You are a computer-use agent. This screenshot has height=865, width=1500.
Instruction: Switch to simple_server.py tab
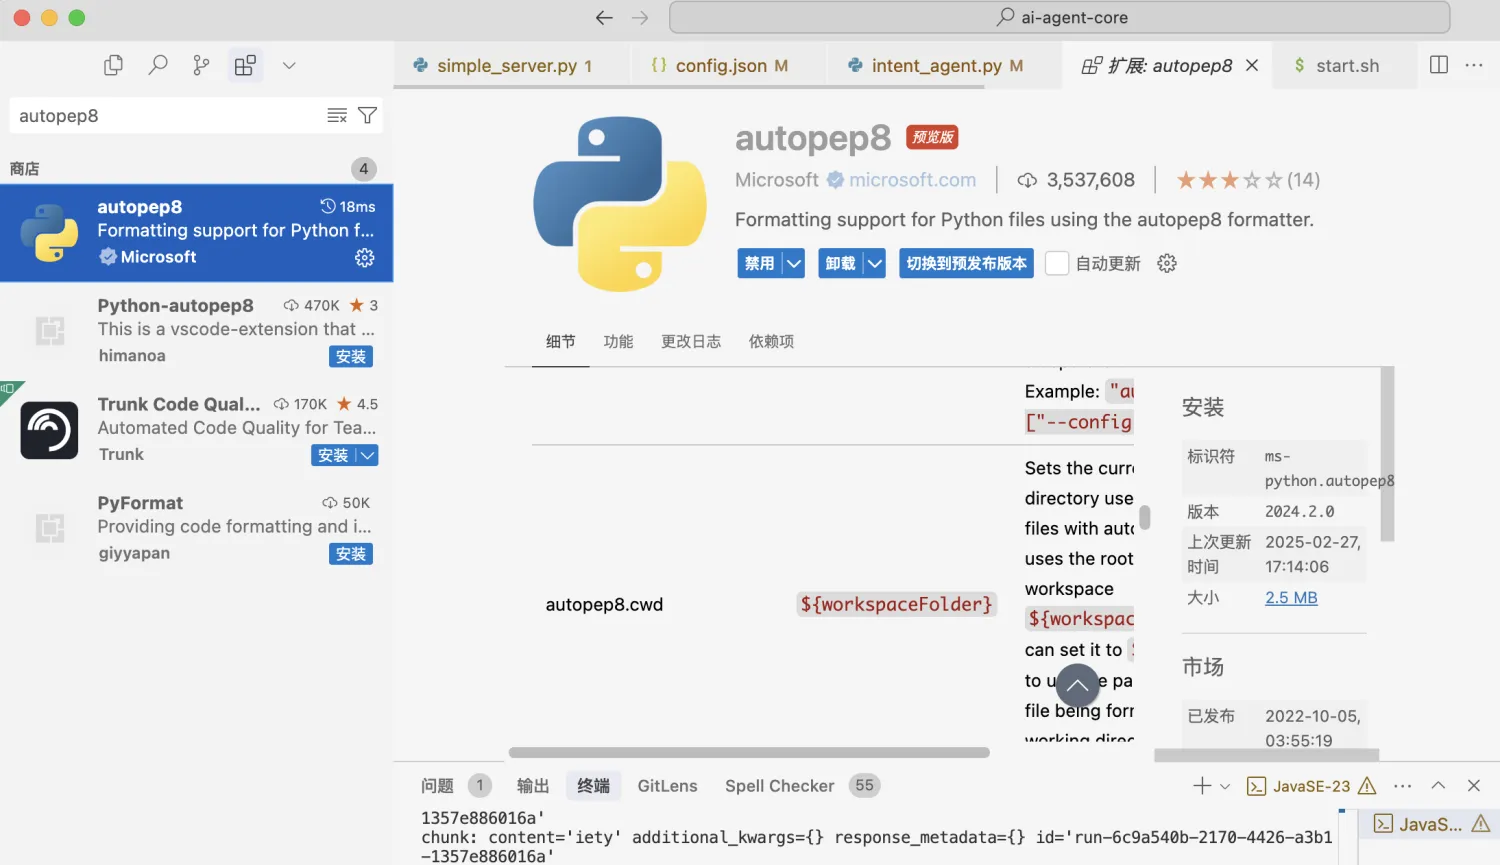[512, 66]
